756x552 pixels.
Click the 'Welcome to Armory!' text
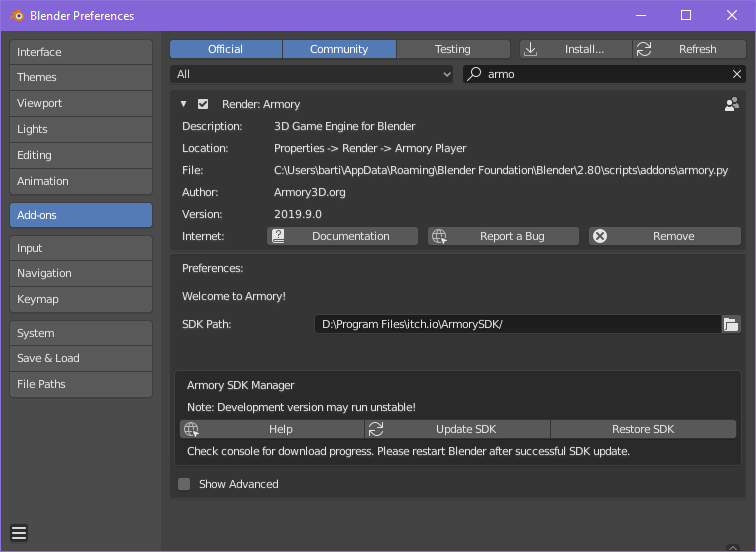(x=234, y=296)
